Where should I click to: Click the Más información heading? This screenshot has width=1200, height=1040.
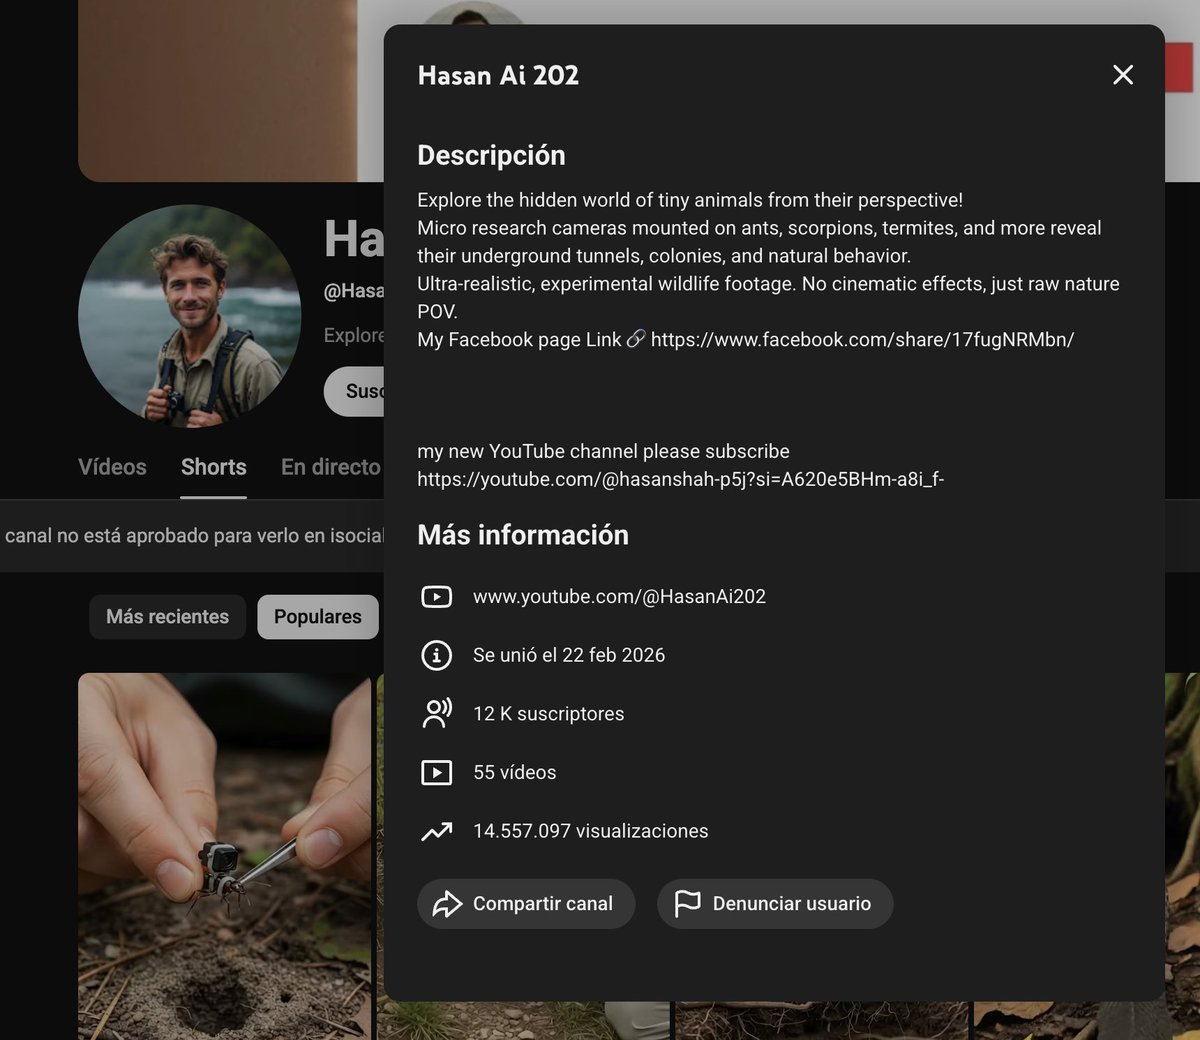coord(523,536)
